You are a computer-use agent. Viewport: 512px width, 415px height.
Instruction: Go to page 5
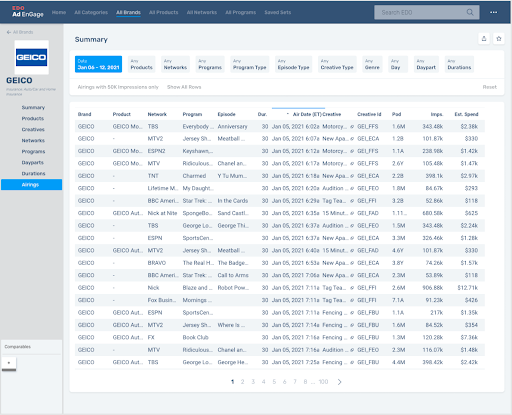(274, 382)
